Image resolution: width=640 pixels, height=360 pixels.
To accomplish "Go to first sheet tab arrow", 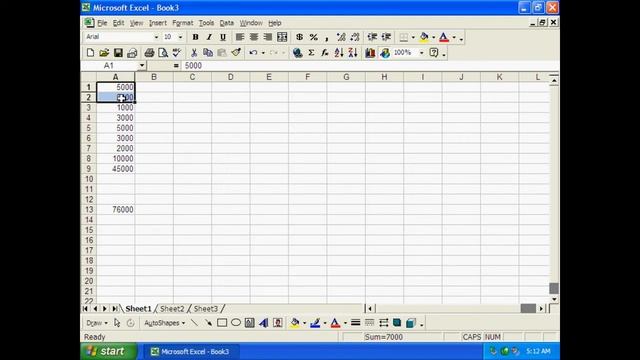I will point(85,309).
